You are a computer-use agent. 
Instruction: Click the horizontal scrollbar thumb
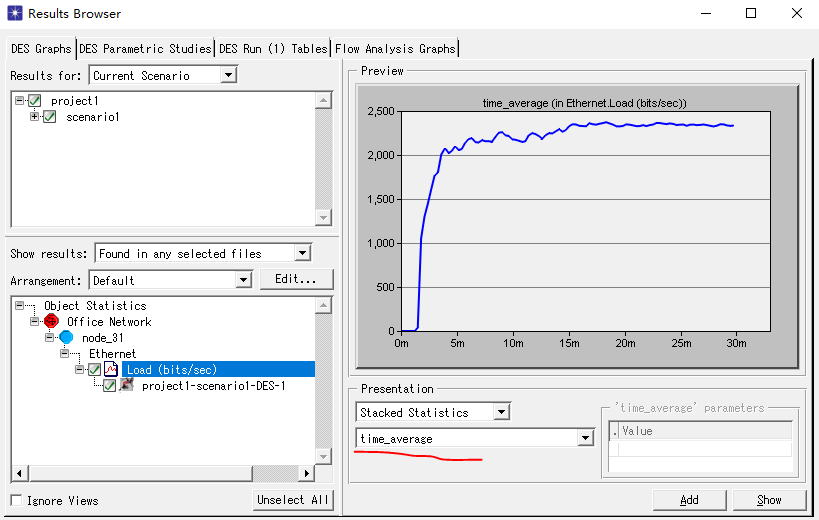point(141,473)
